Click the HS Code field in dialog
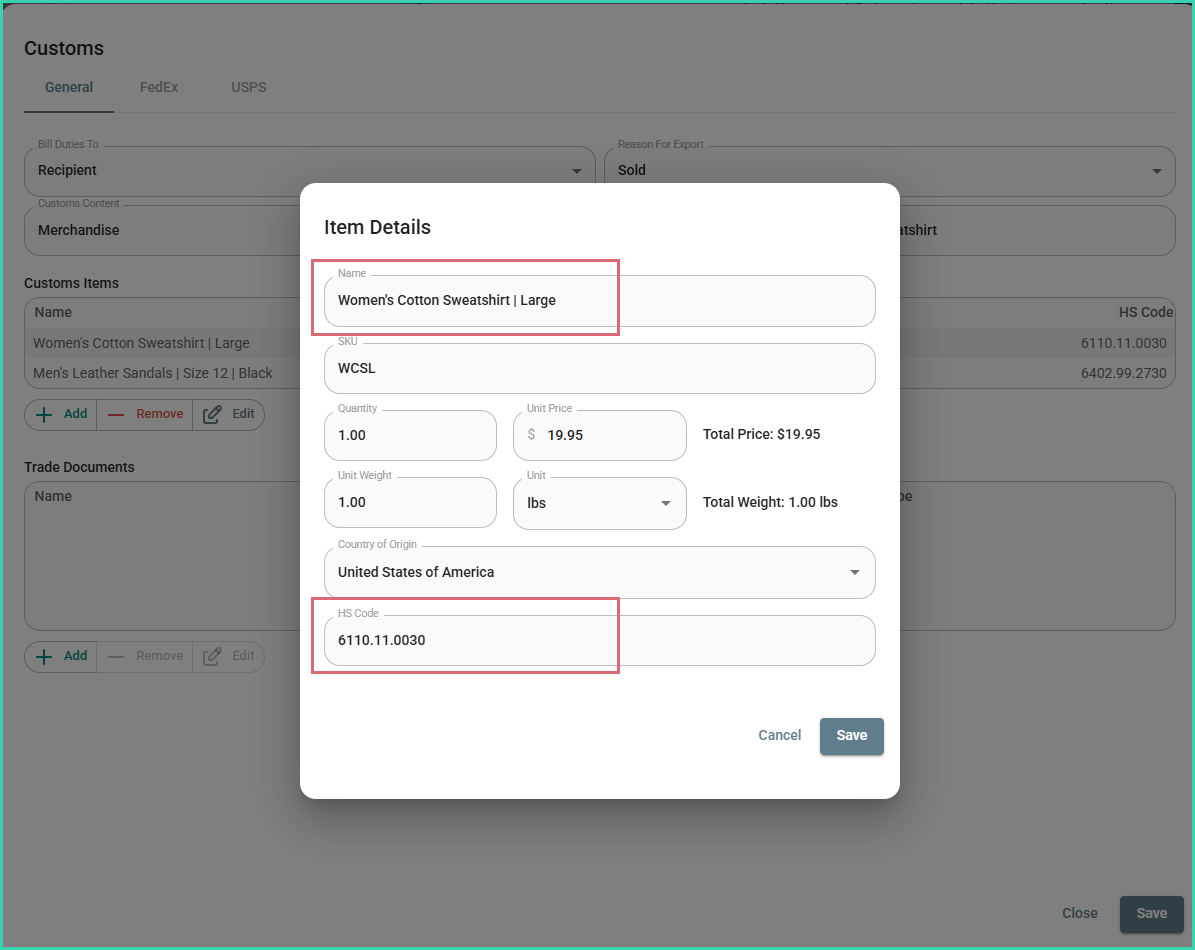This screenshot has width=1195, height=950. 598,640
